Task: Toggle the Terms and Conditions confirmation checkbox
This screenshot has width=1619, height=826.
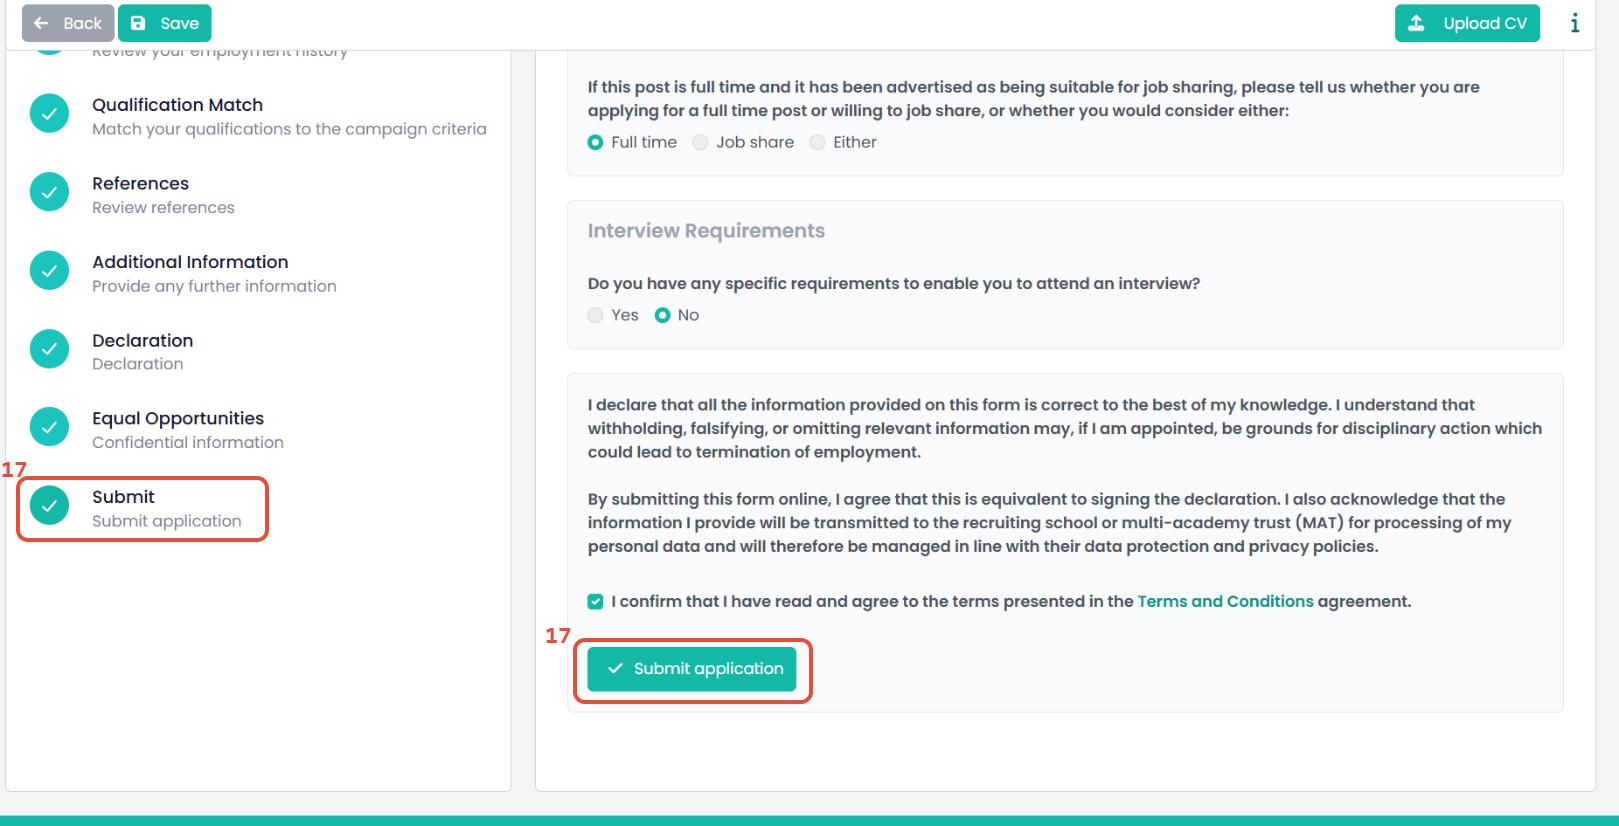Action: point(596,601)
